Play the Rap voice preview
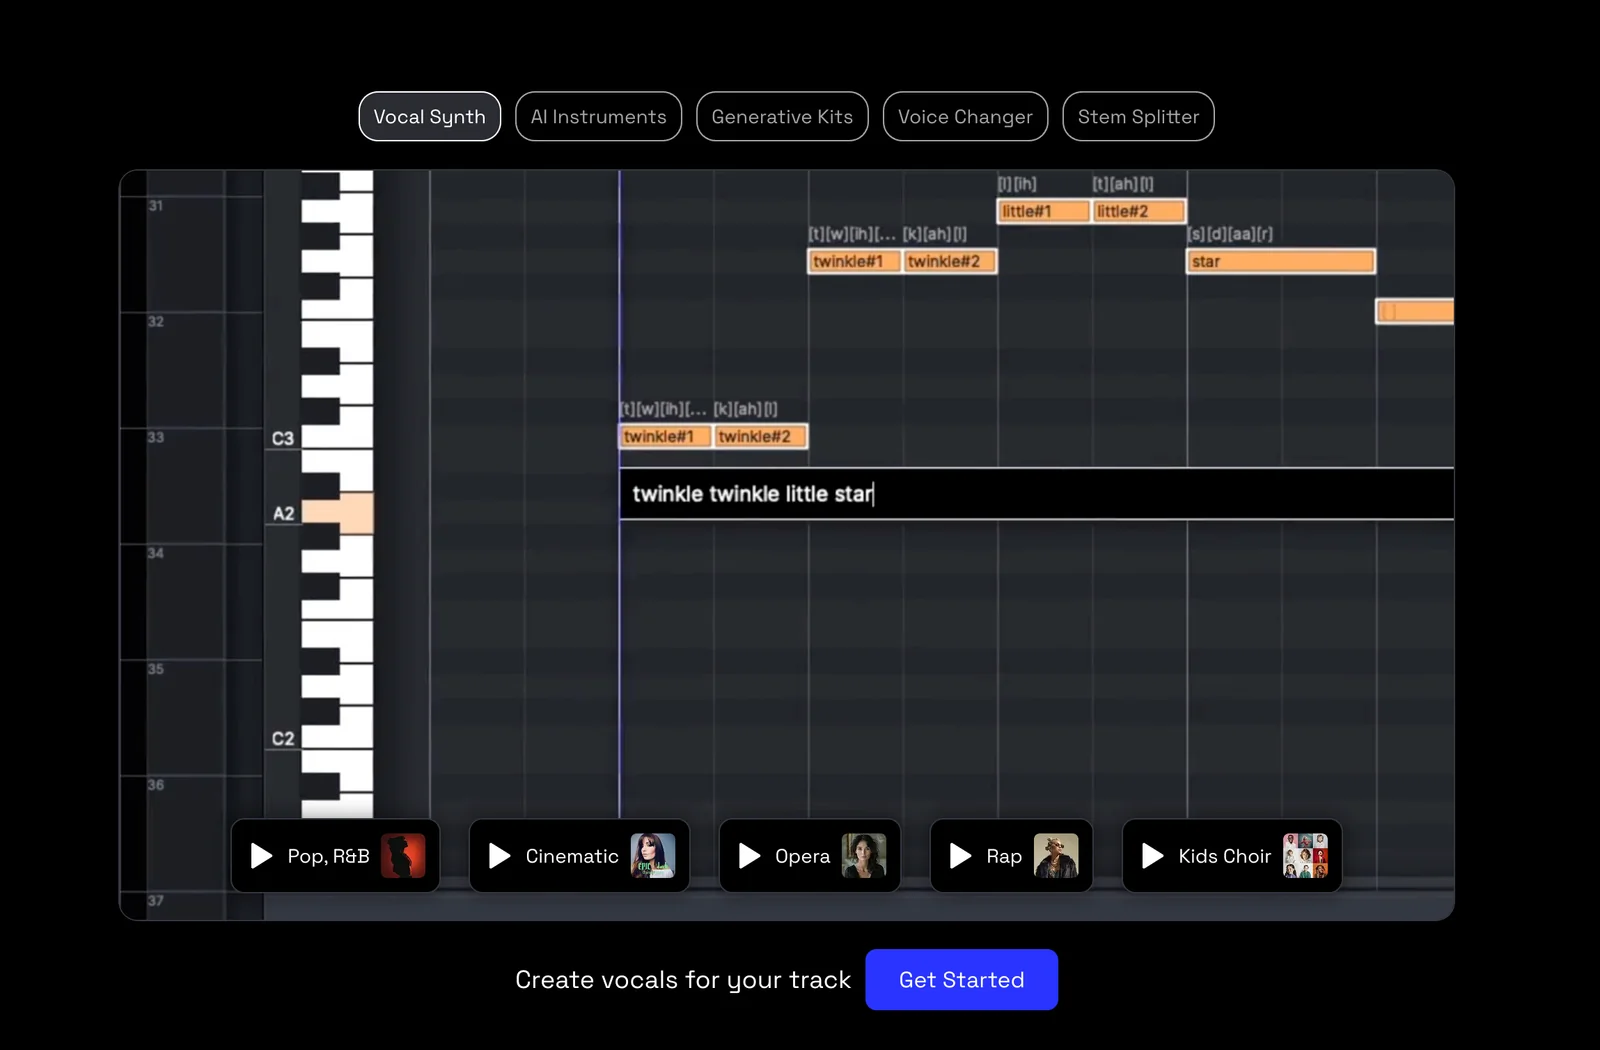Screen dimensions: 1600x1050 coord(960,856)
